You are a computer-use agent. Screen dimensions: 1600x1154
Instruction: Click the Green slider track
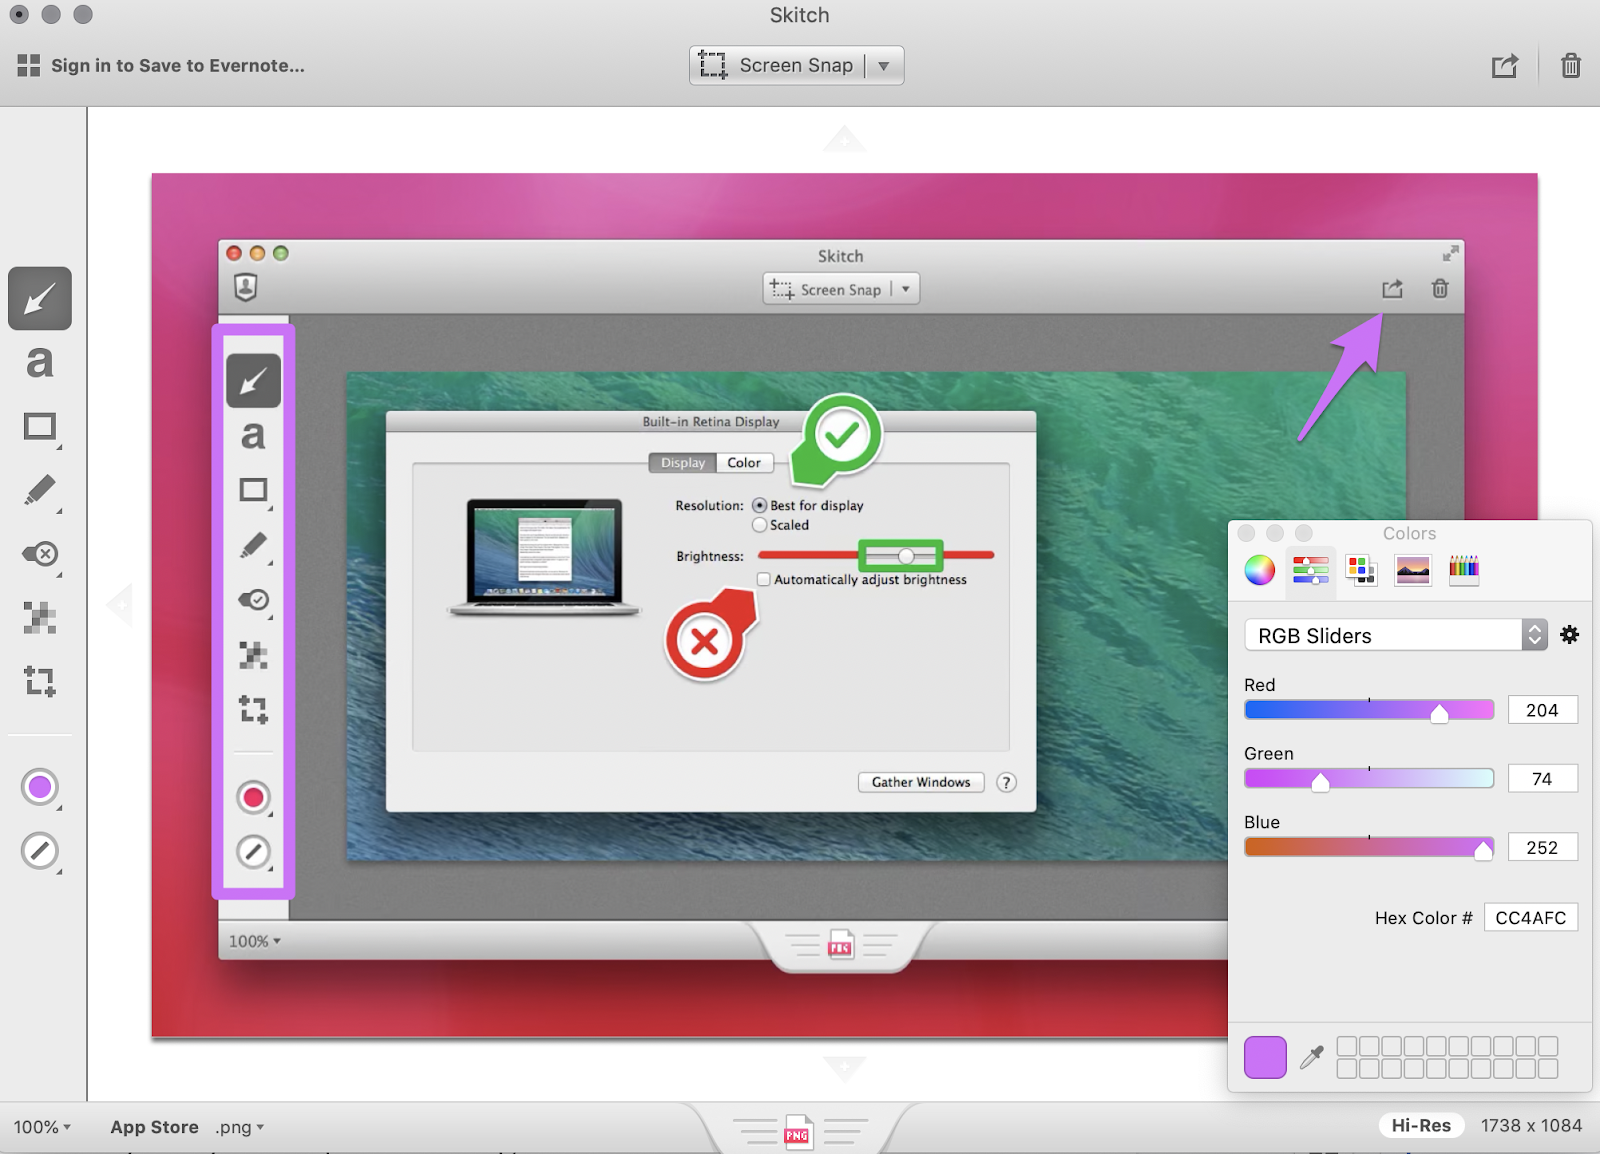pos(1369,779)
